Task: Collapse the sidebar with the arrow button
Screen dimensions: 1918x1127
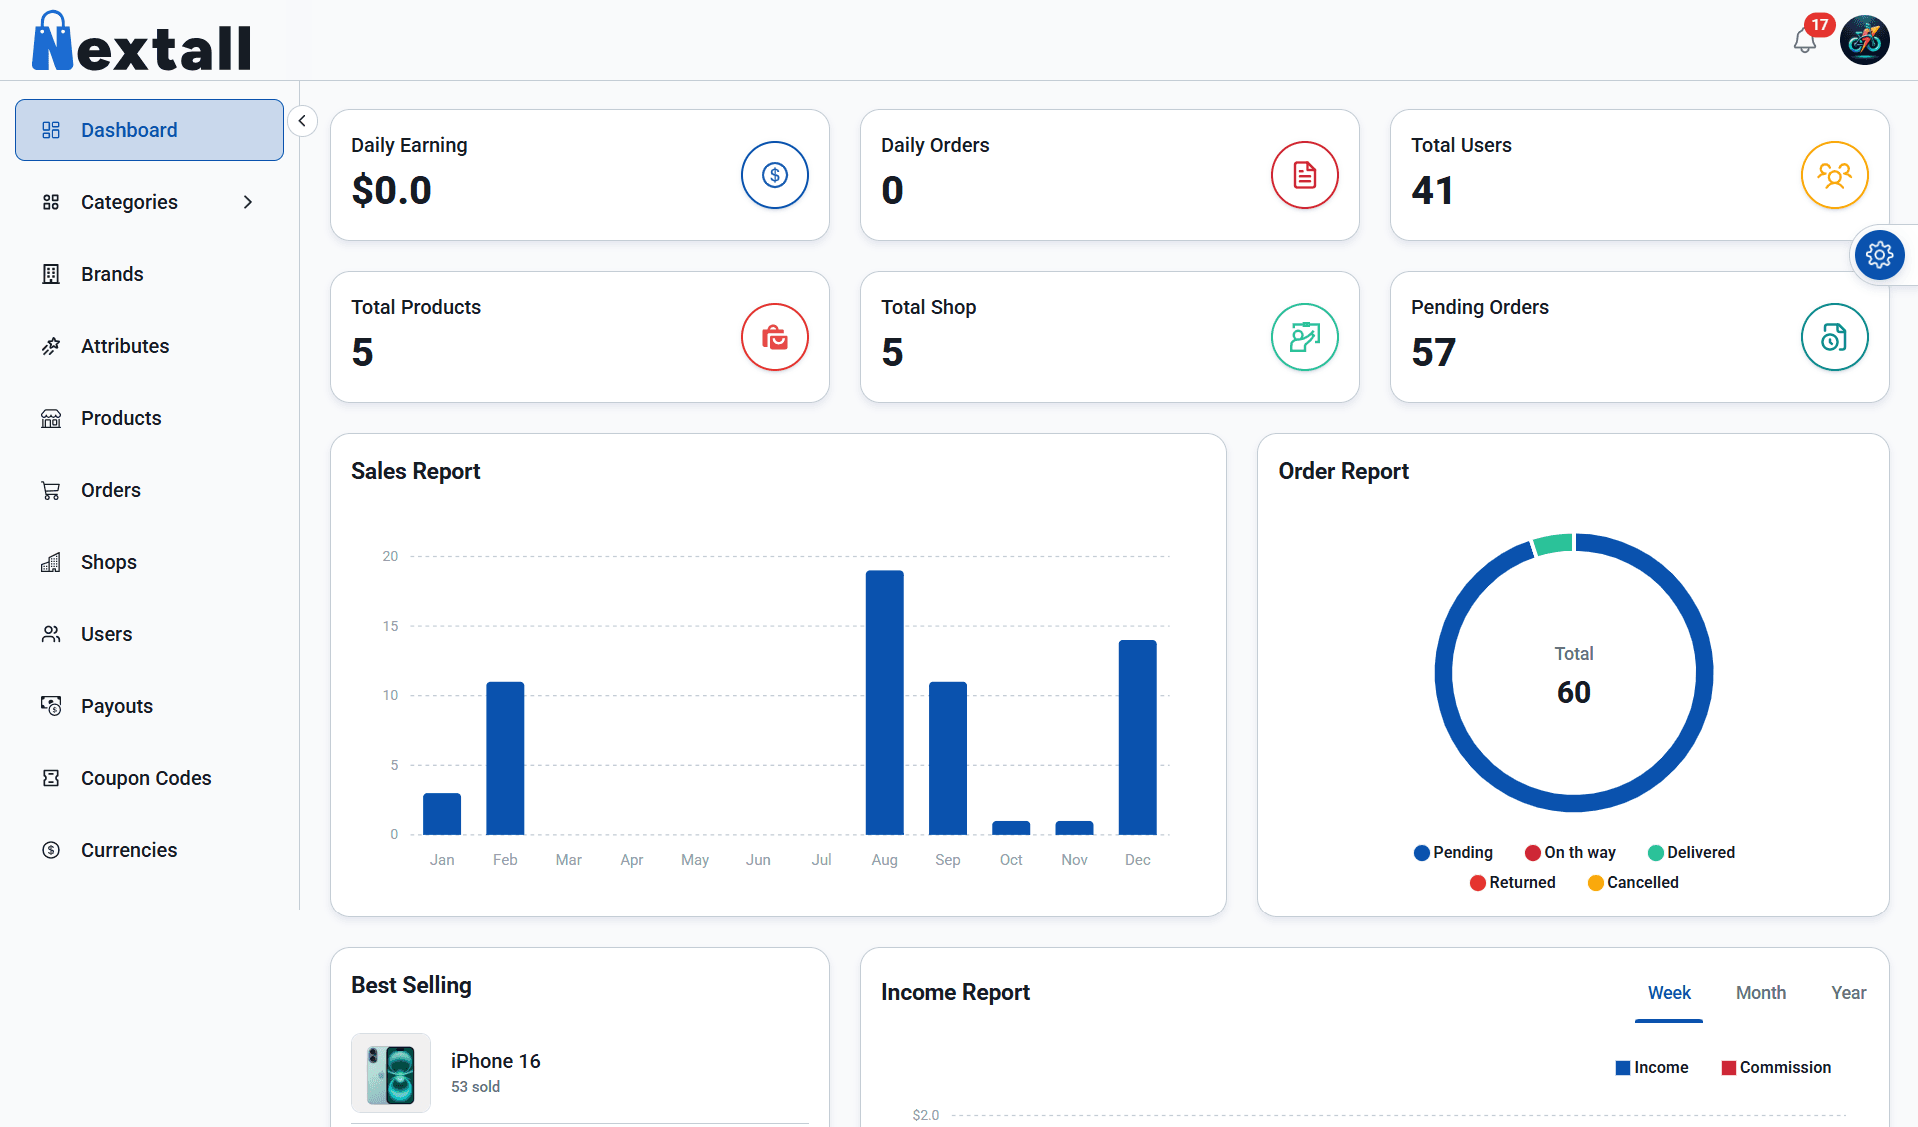Action: coord(302,120)
